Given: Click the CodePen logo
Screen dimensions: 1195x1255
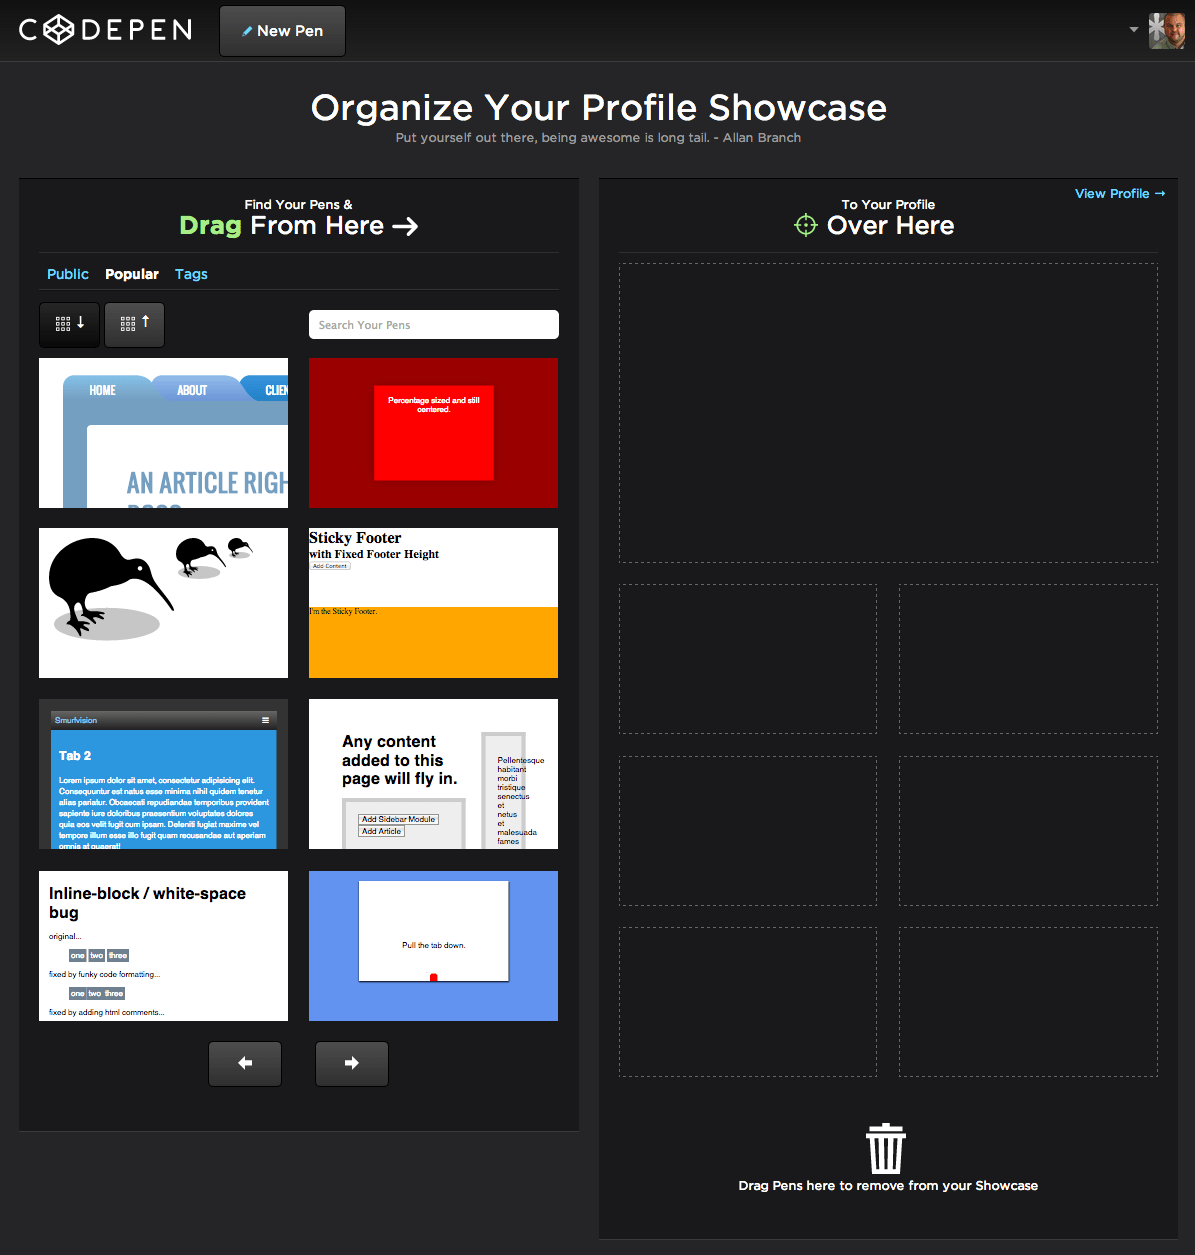Looking at the screenshot, I should (x=103, y=29).
